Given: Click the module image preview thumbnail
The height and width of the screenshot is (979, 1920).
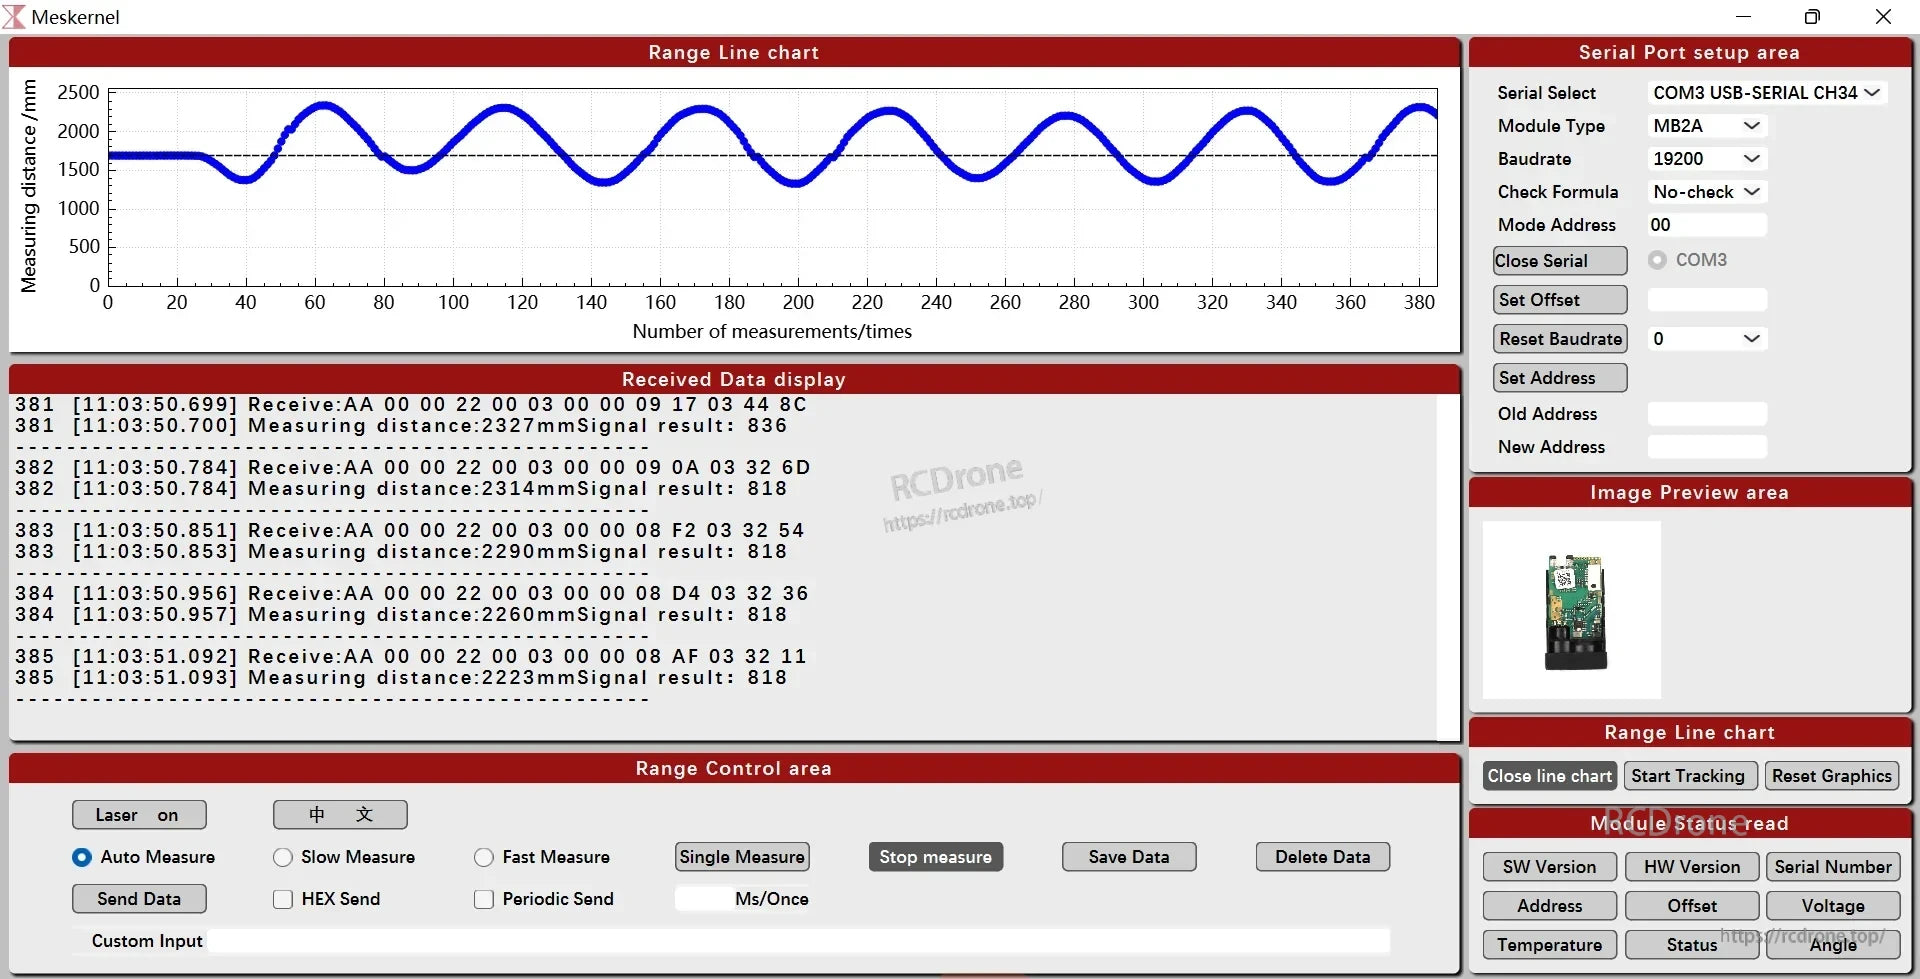Looking at the screenshot, I should click(x=1571, y=609).
